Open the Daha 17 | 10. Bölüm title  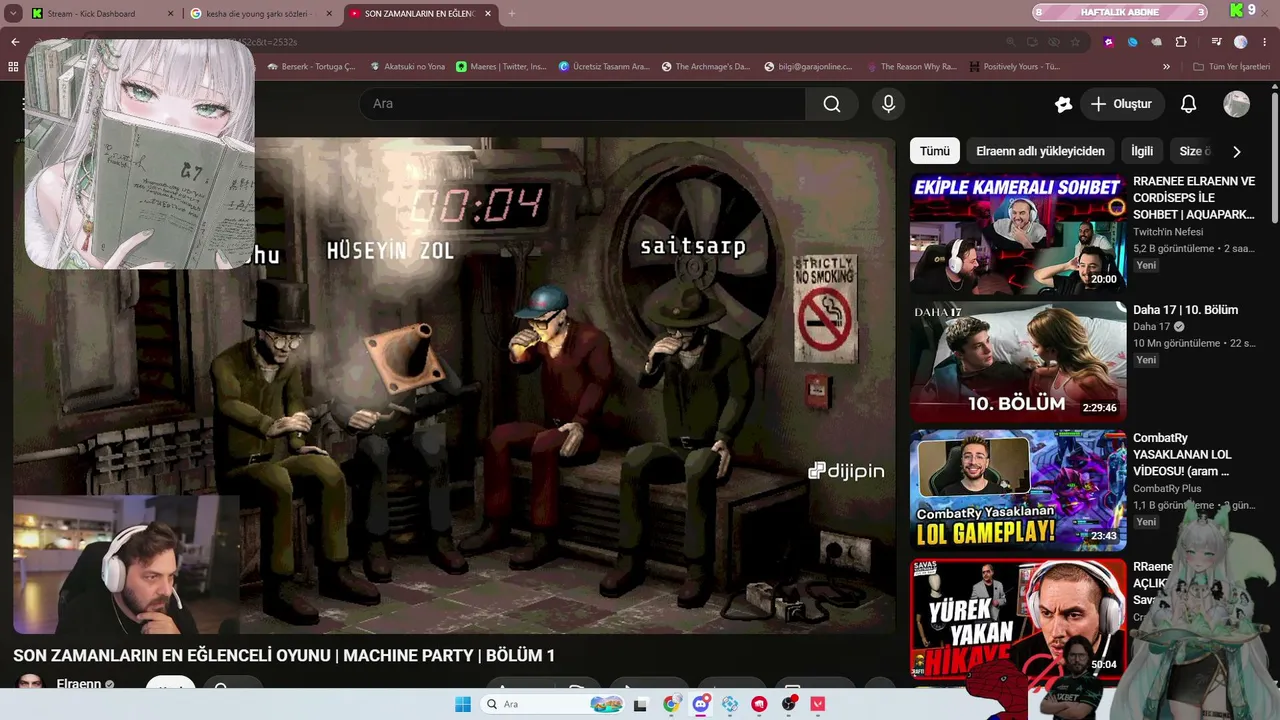(x=1185, y=310)
